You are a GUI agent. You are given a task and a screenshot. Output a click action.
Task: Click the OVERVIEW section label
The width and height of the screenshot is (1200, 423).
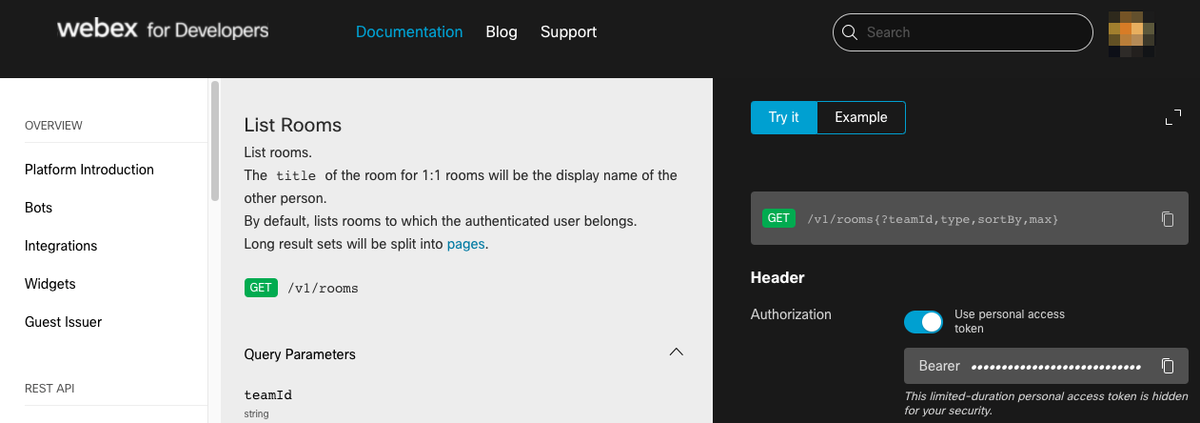click(54, 126)
